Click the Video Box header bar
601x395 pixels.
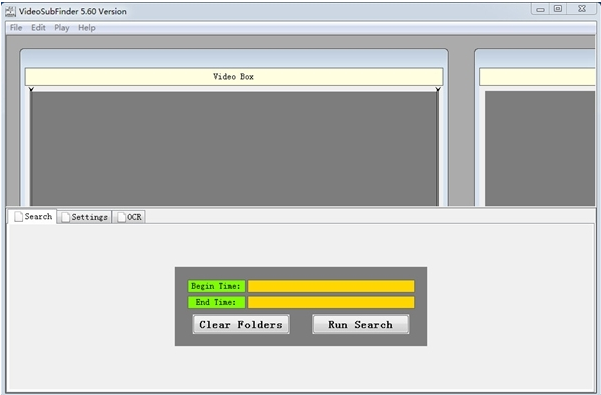click(x=234, y=77)
